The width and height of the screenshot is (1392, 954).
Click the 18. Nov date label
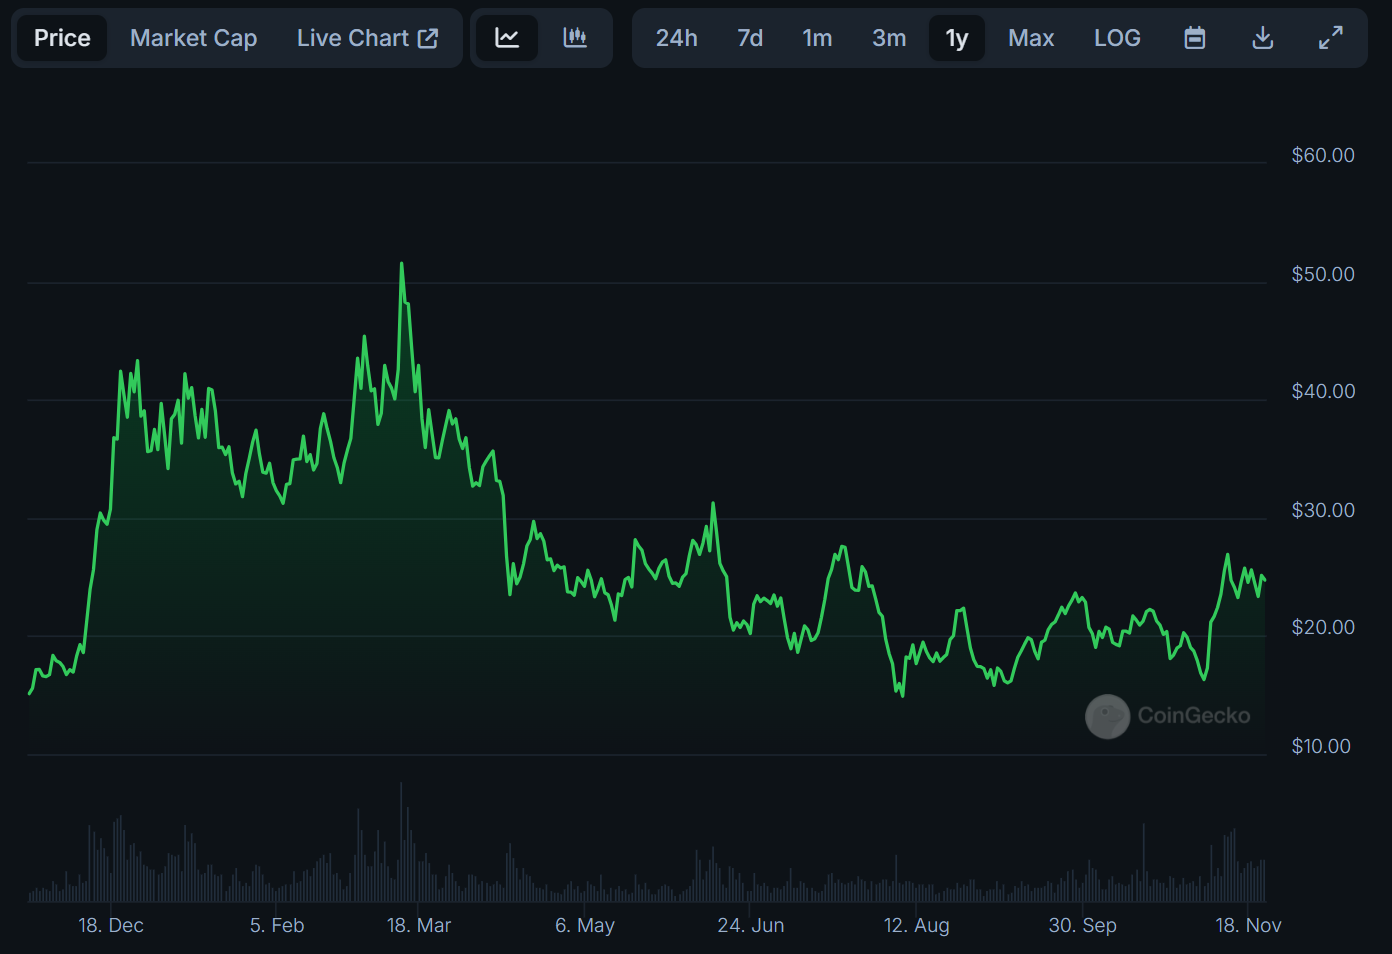[x=1248, y=925]
